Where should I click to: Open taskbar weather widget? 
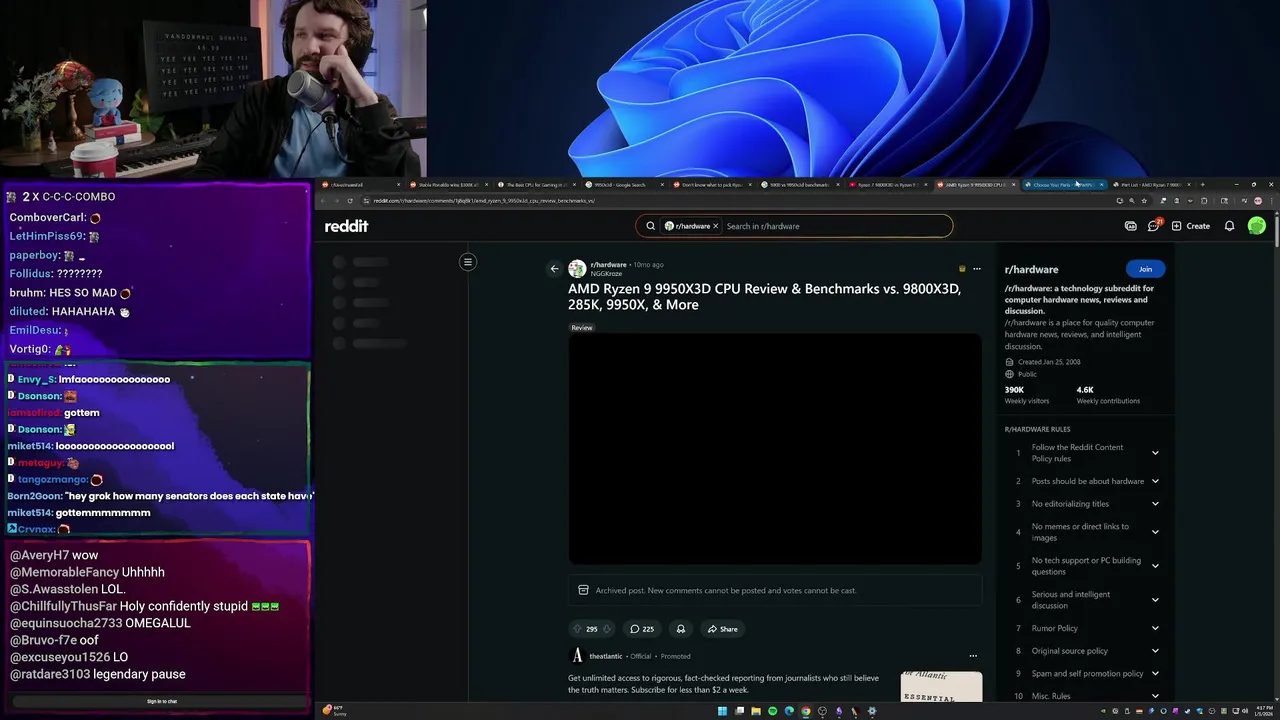point(334,711)
